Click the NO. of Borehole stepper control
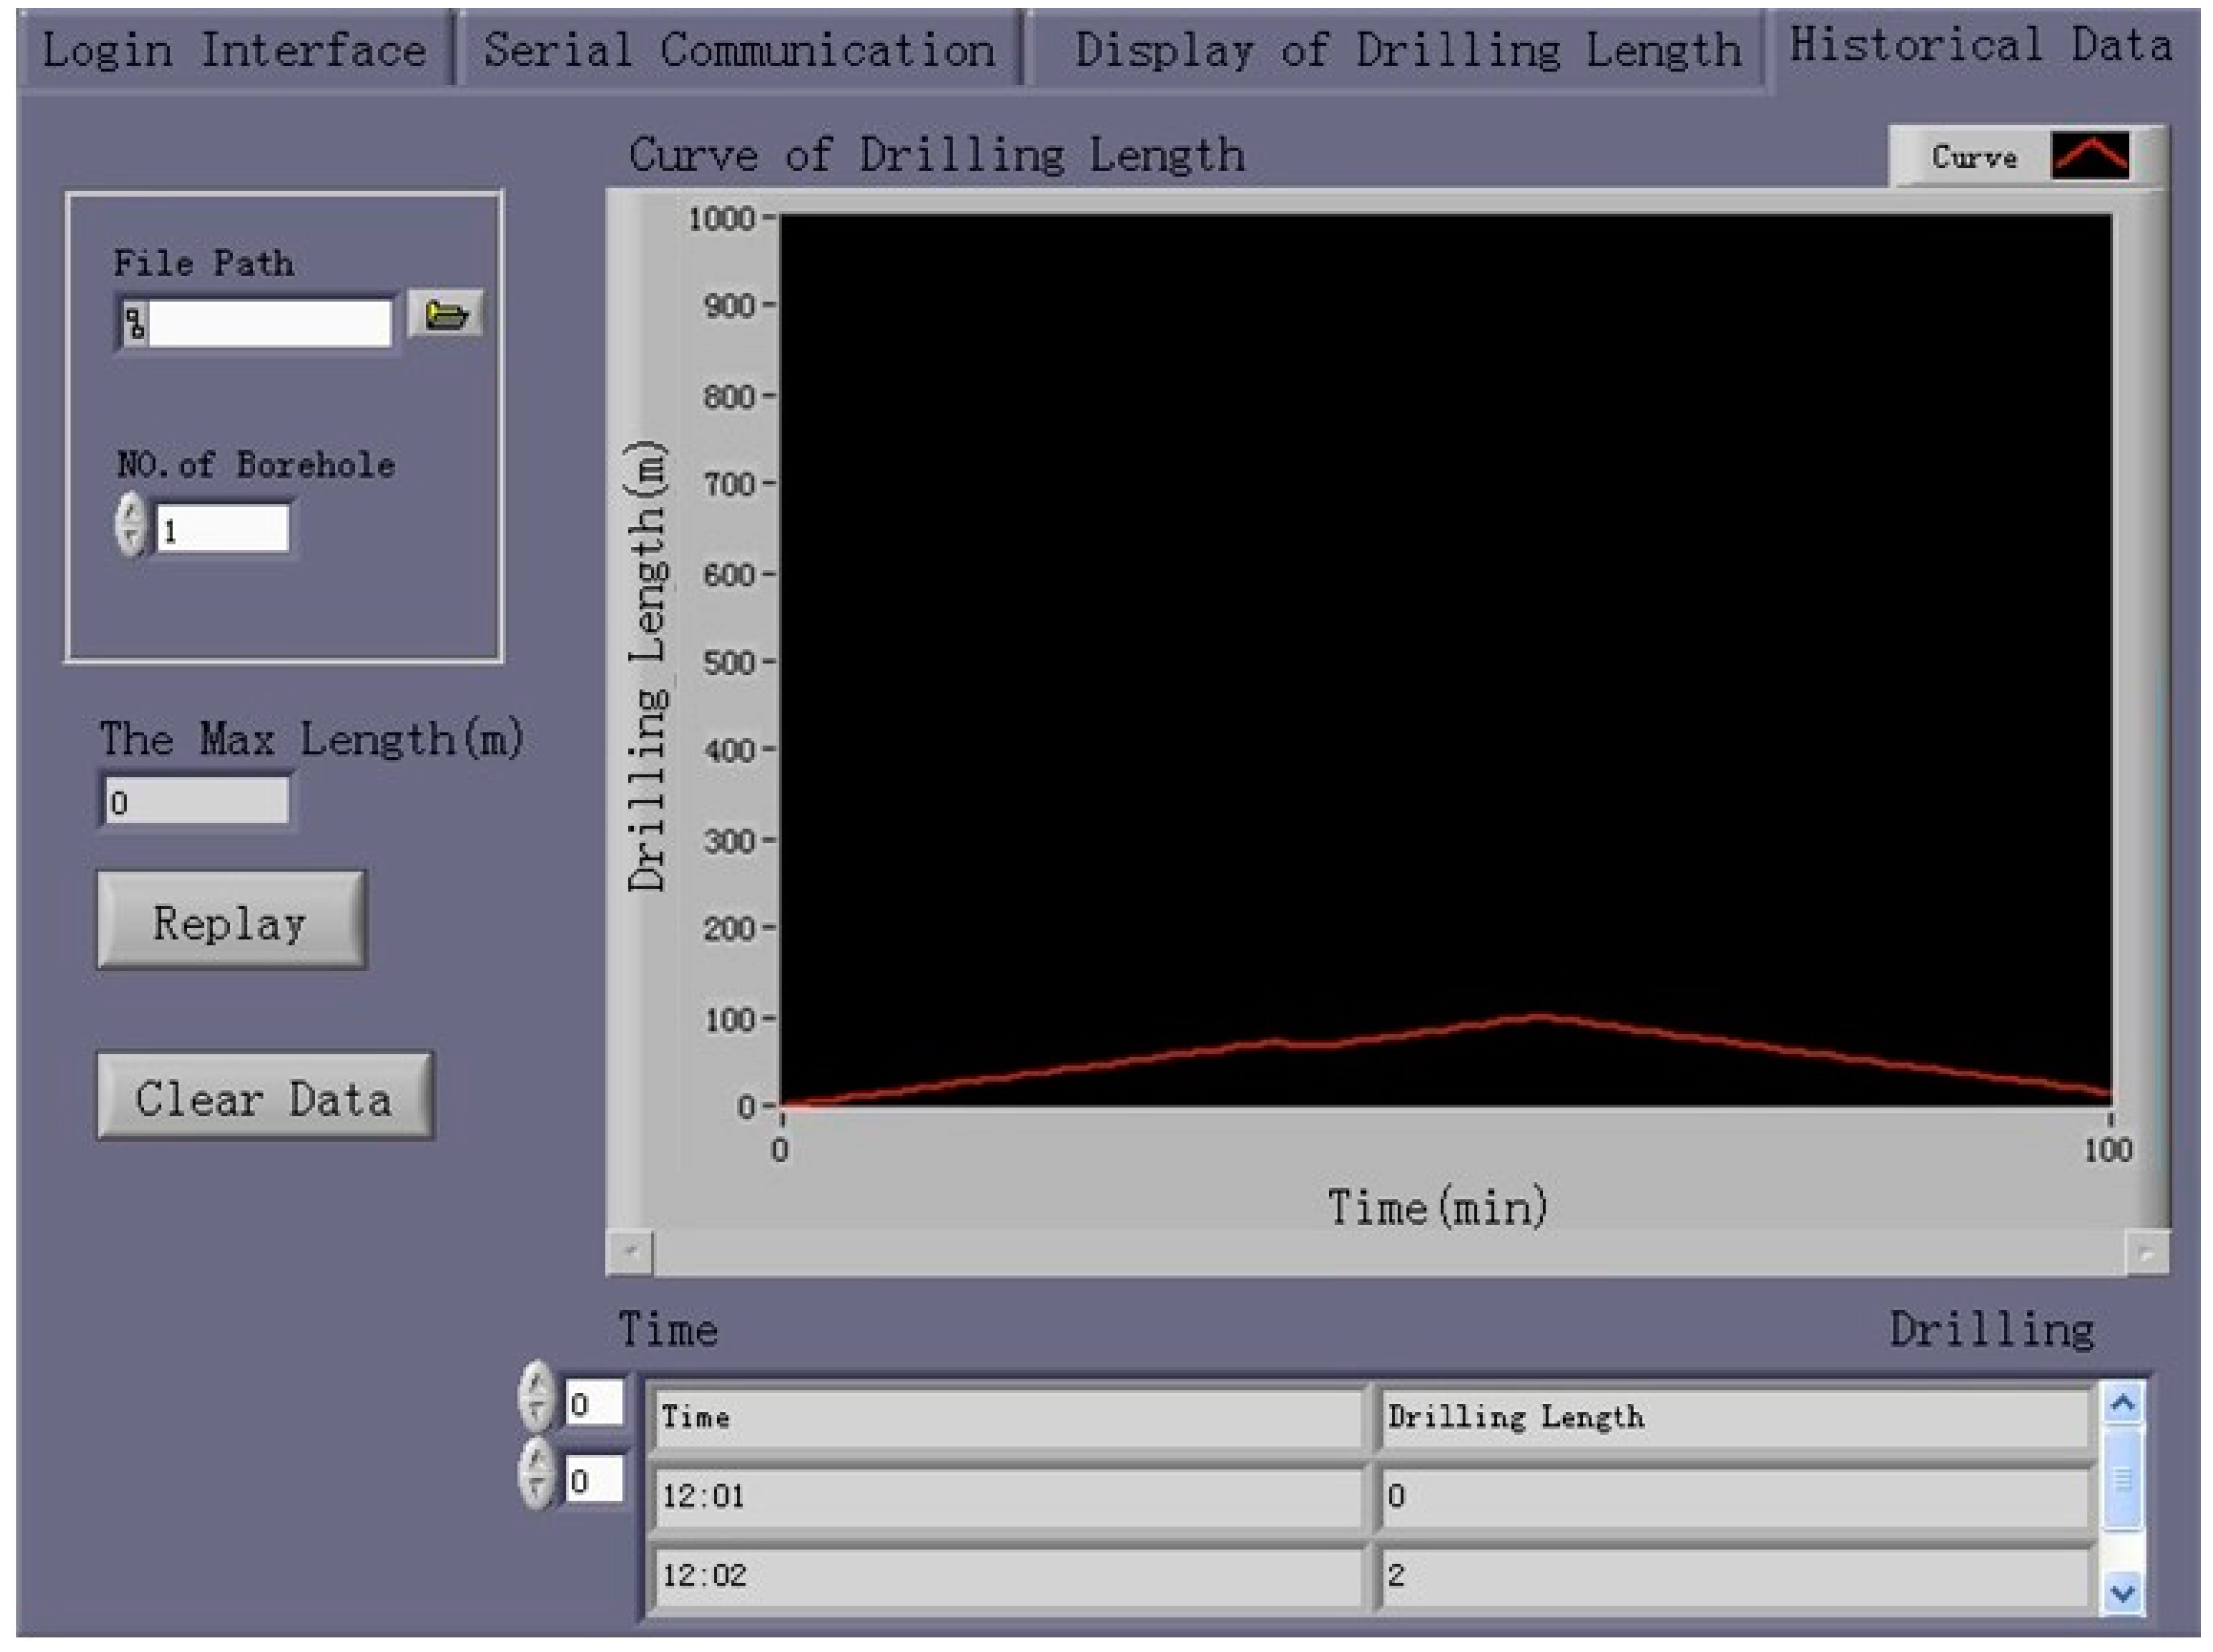The image size is (2213, 1652). coord(130,525)
